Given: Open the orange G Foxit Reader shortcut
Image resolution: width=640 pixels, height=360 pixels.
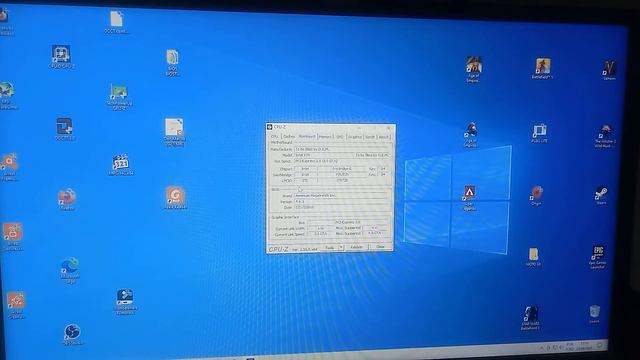Looking at the screenshot, I should coord(175,198).
